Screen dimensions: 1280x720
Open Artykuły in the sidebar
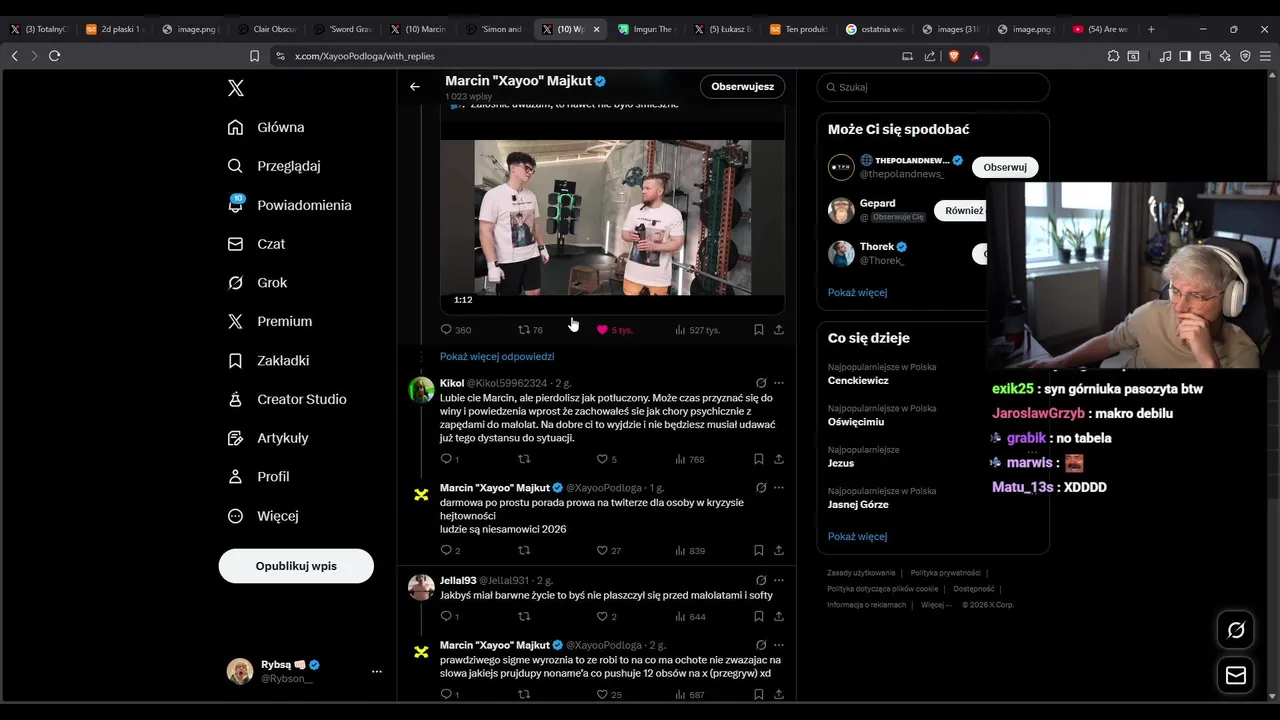coord(269,438)
